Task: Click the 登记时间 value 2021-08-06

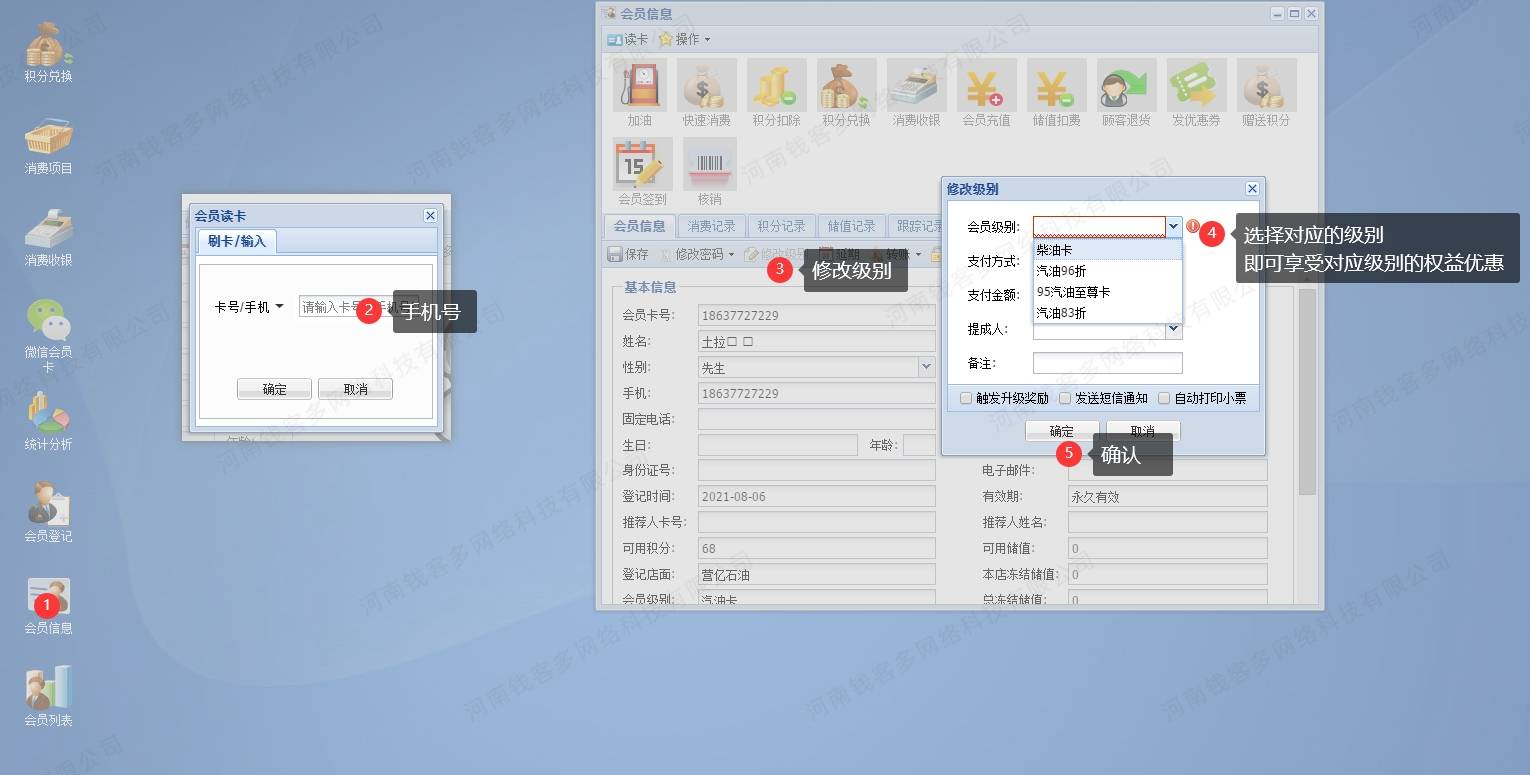Action: (x=816, y=496)
